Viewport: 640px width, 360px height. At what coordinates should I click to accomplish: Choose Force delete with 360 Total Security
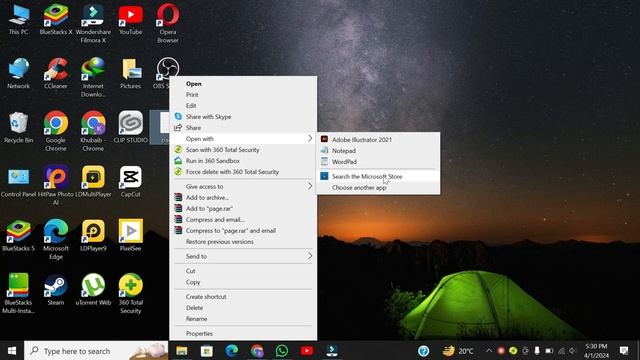coord(243,172)
